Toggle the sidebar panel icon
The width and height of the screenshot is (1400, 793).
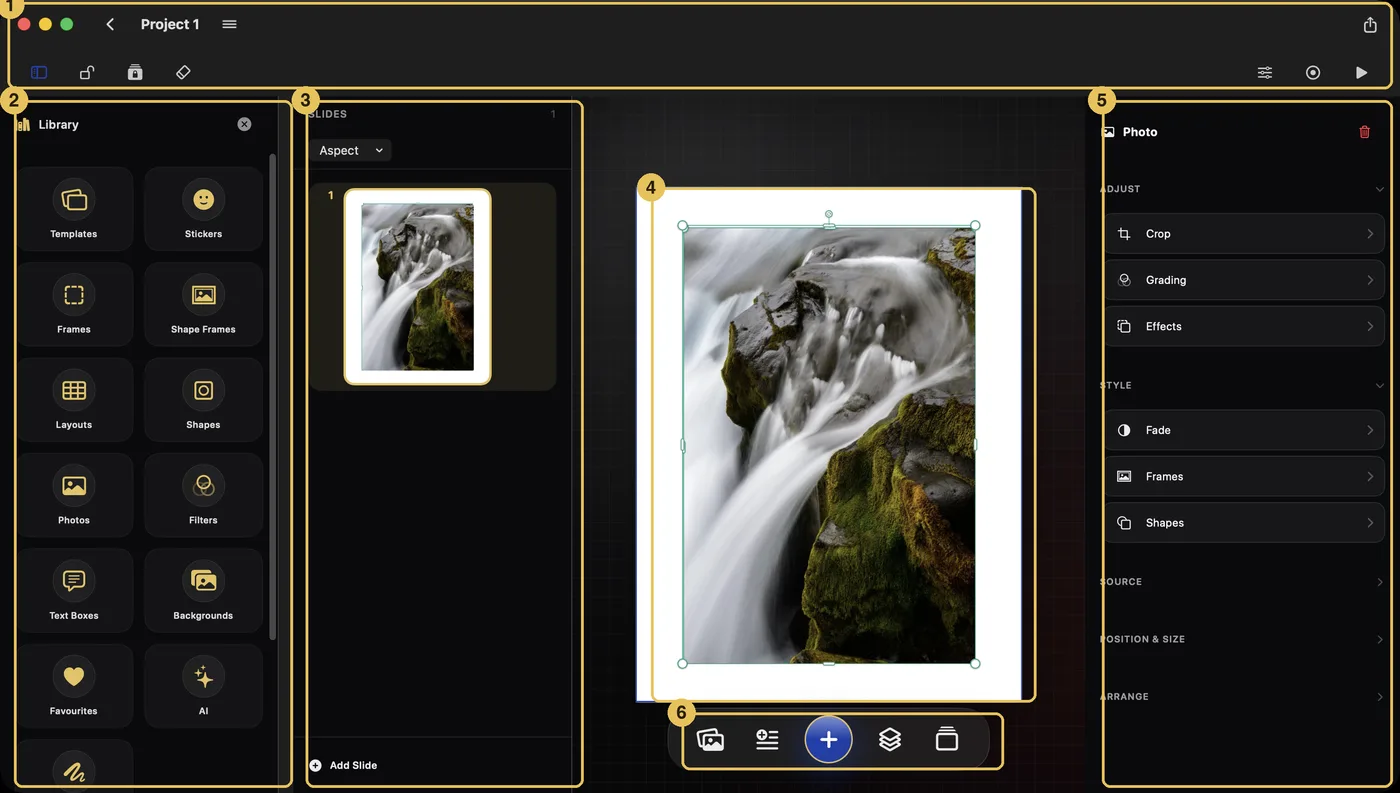[x=39, y=72]
